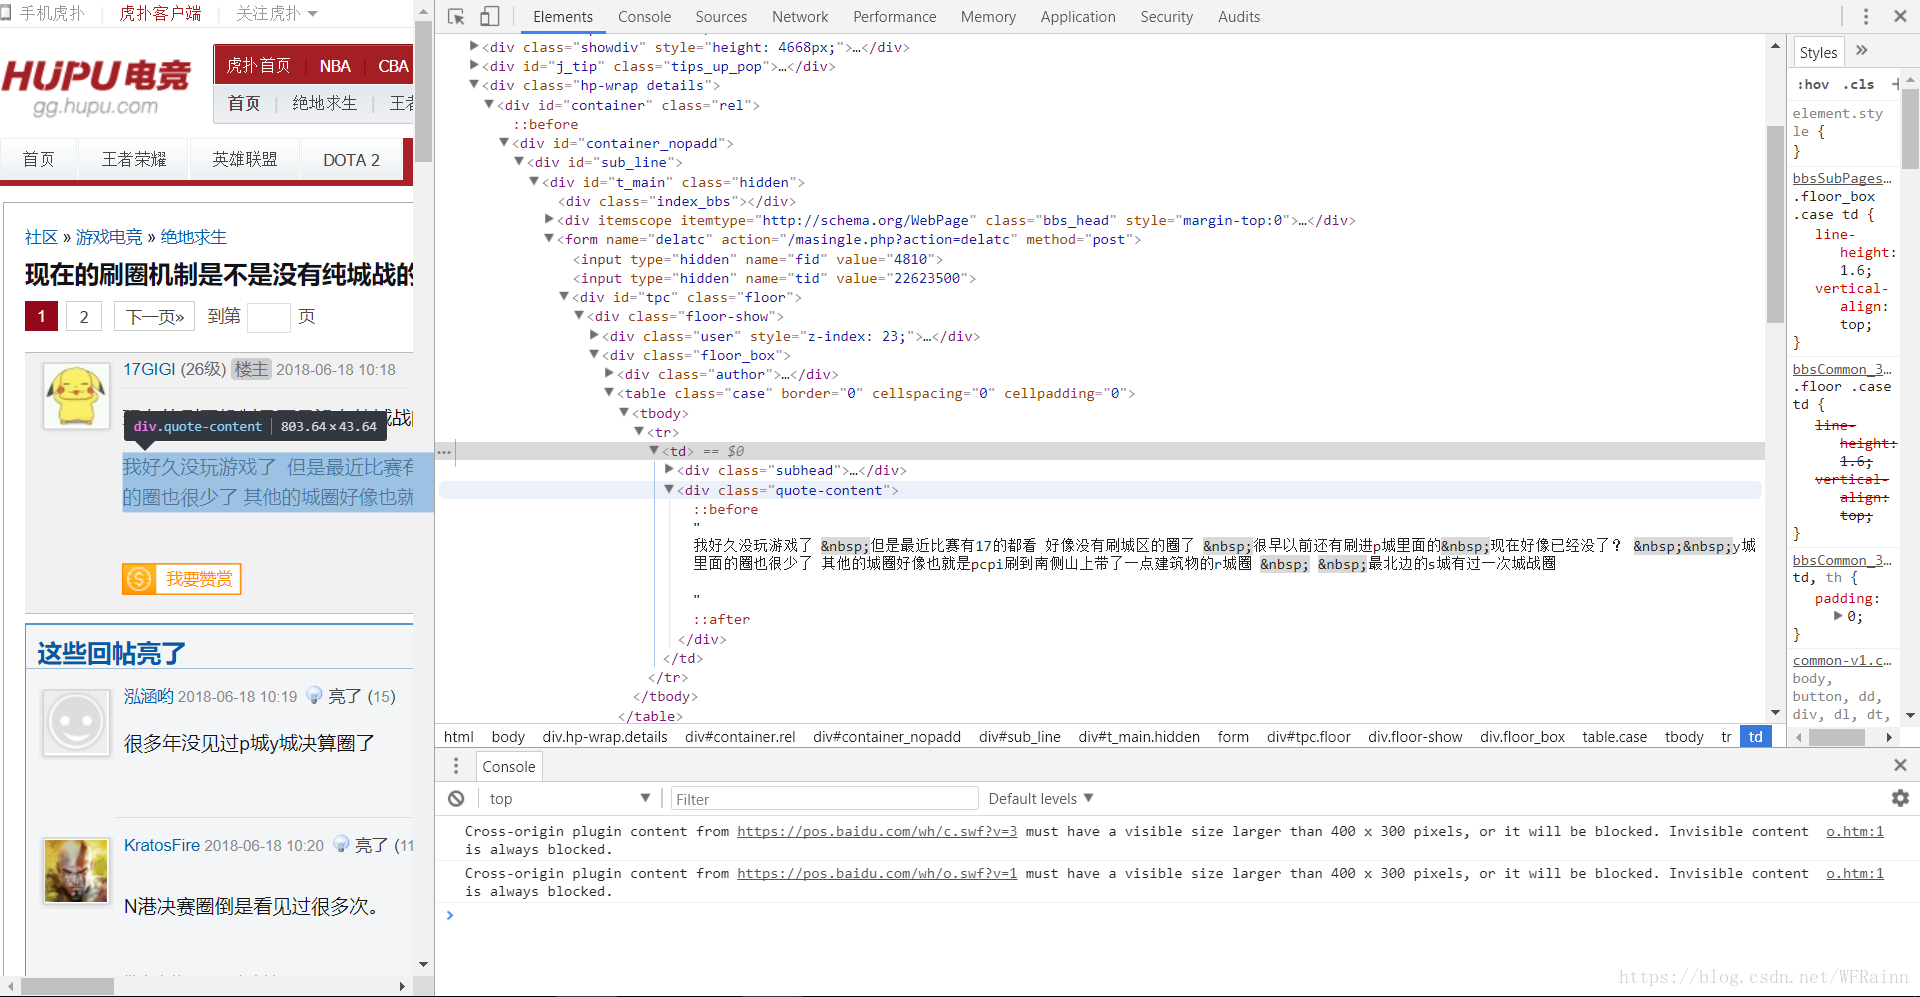Open console settings gear
The height and width of the screenshot is (997, 1920).
tap(1900, 798)
